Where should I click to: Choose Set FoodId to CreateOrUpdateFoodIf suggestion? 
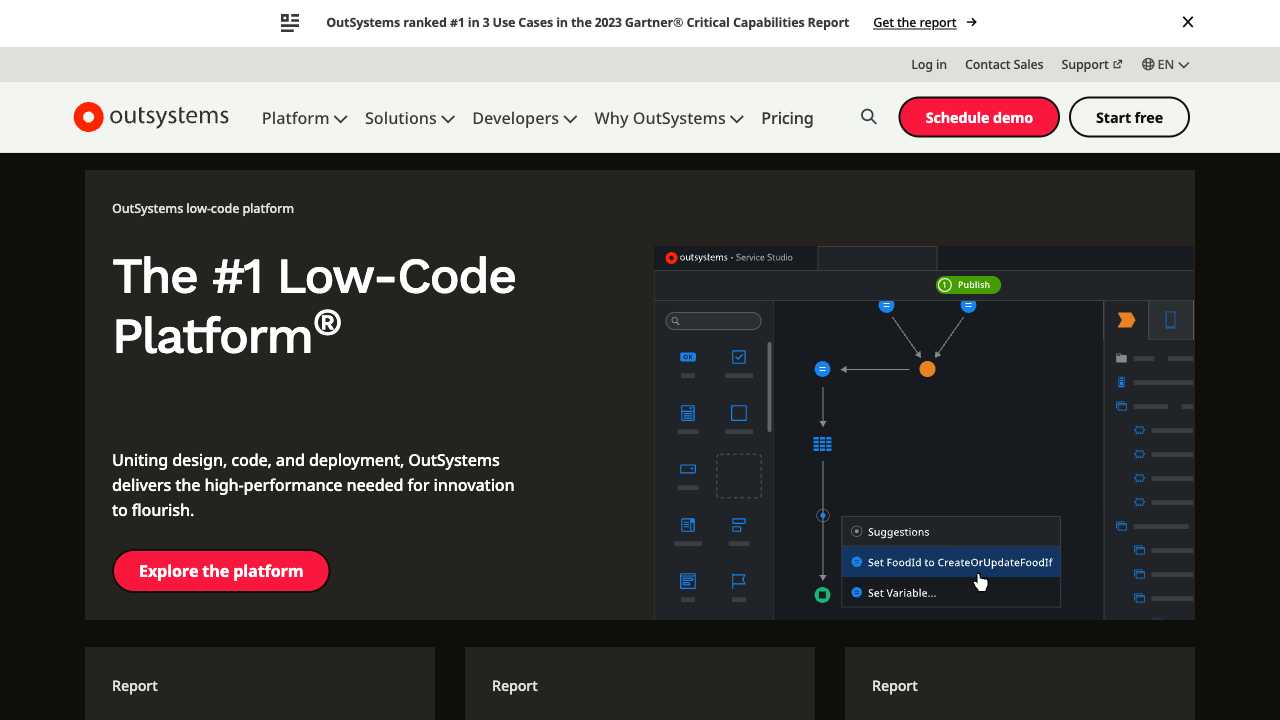click(x=950, y=562)
